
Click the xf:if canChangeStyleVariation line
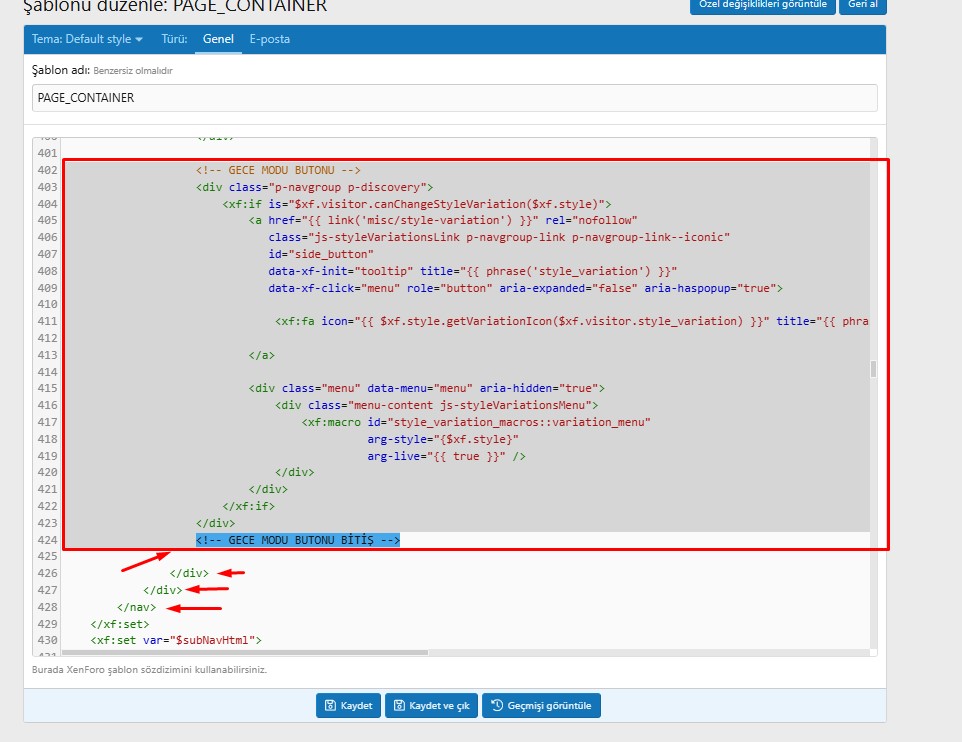pos(417,204)
